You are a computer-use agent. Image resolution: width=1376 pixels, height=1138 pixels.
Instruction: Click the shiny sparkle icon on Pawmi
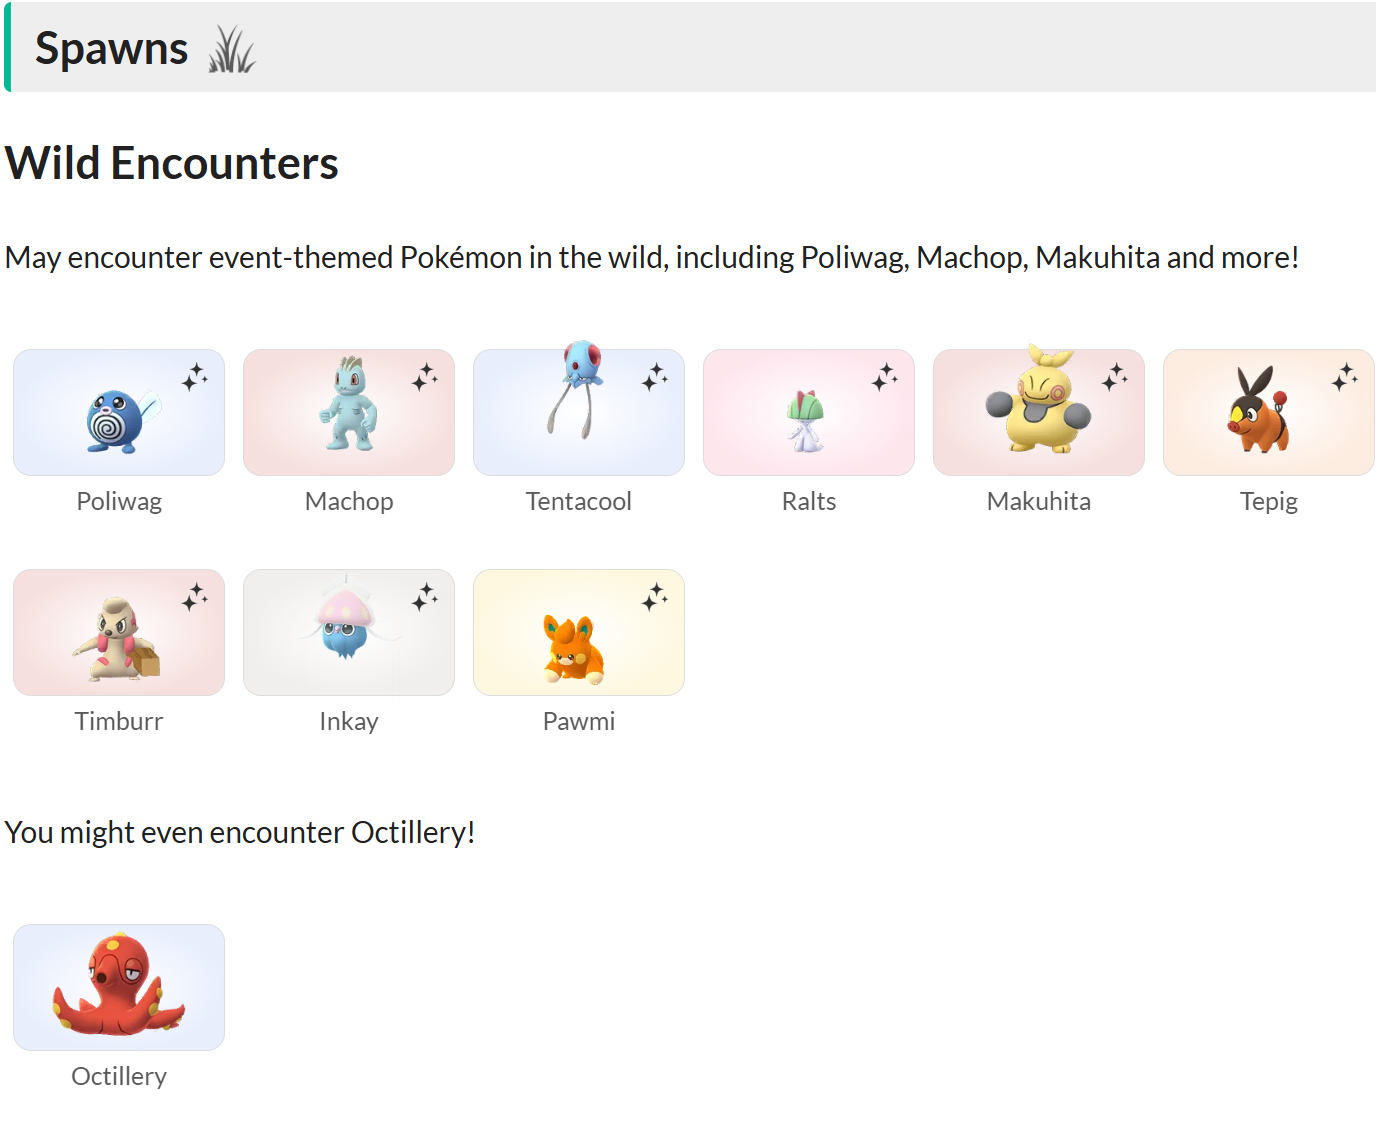pos(655,597)
